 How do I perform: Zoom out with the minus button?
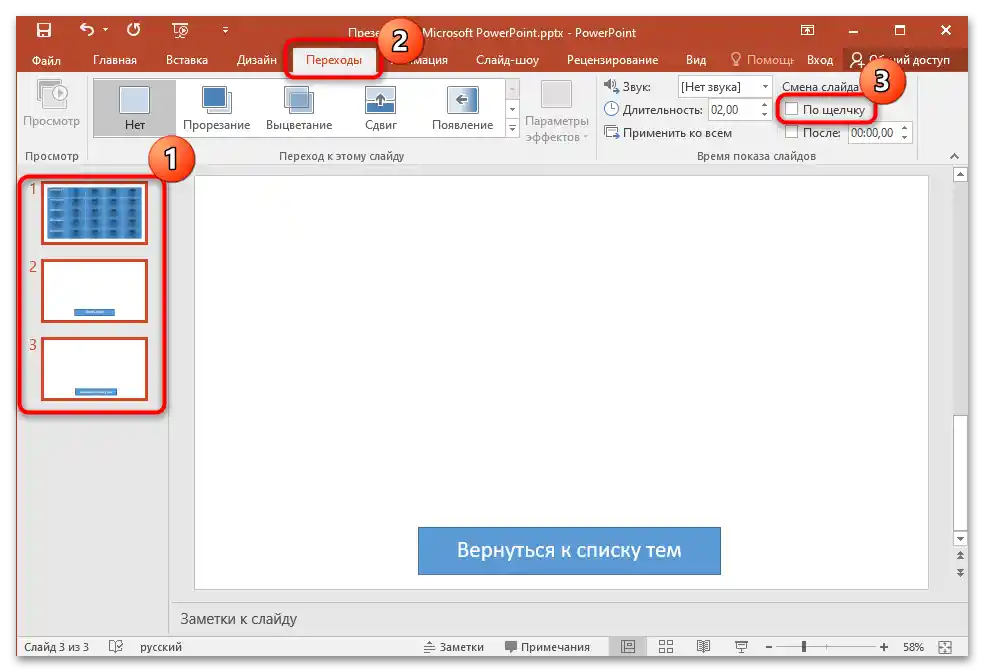[x=769, y=647]
